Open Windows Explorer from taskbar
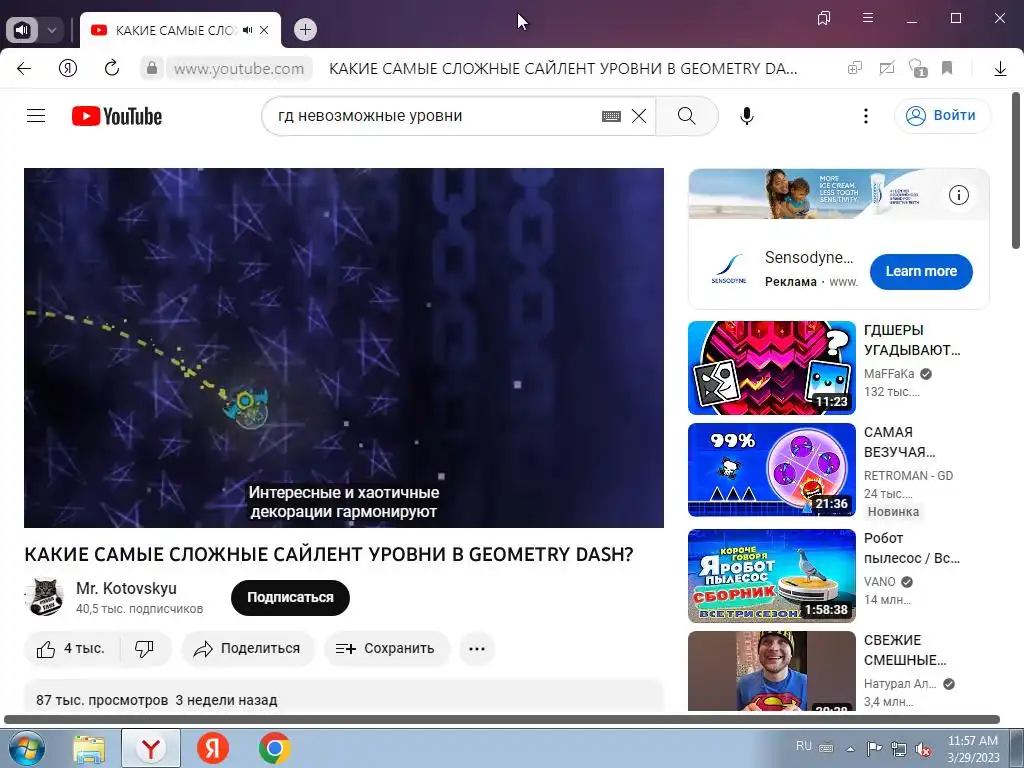The height and width of the screenshot is (768, 1024). 89,748
